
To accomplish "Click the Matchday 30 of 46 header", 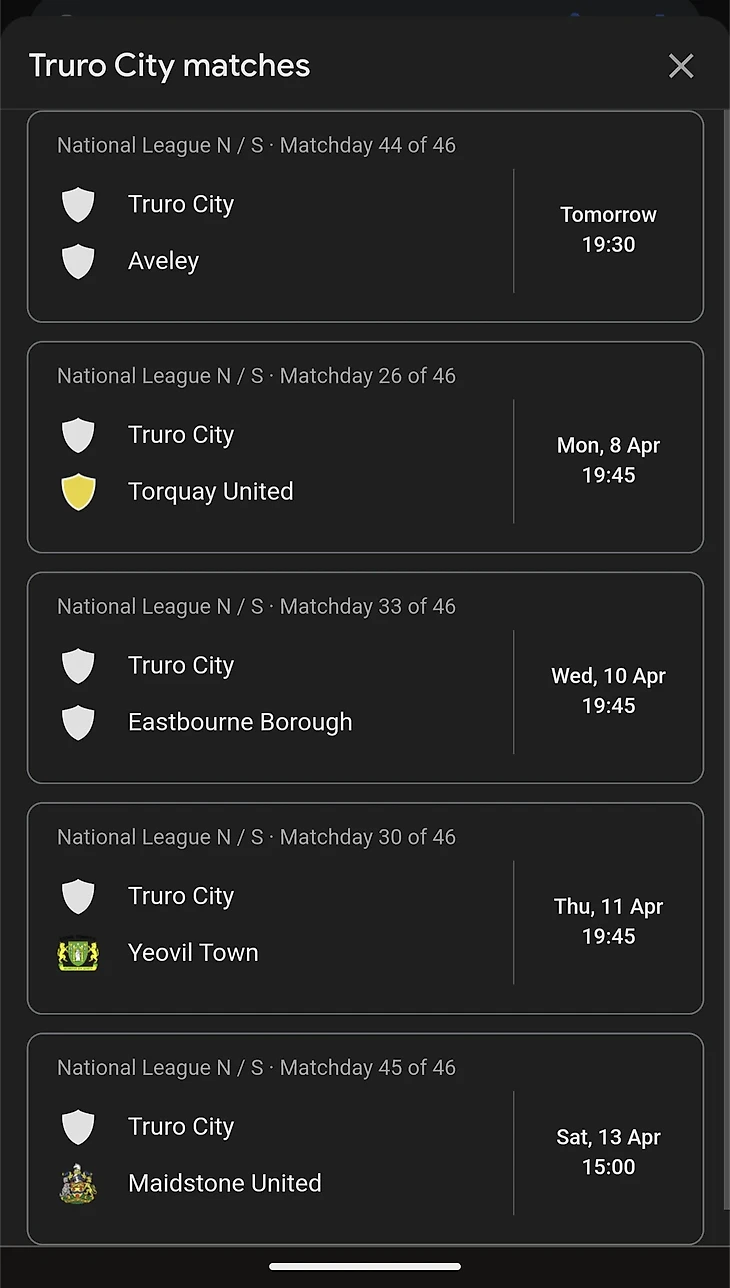I will tap(256, 837).
